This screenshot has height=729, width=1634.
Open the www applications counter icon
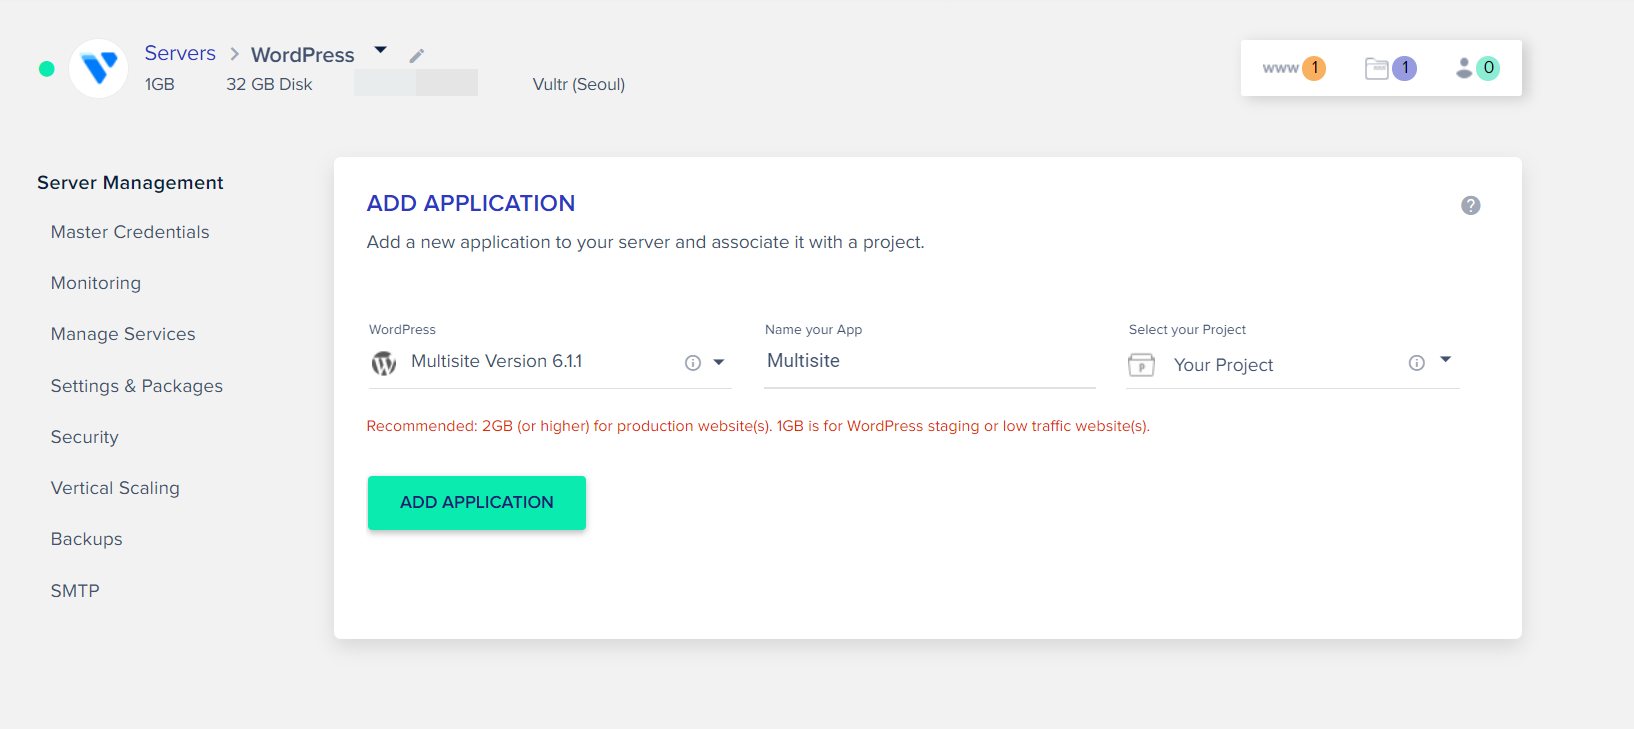1293,68
